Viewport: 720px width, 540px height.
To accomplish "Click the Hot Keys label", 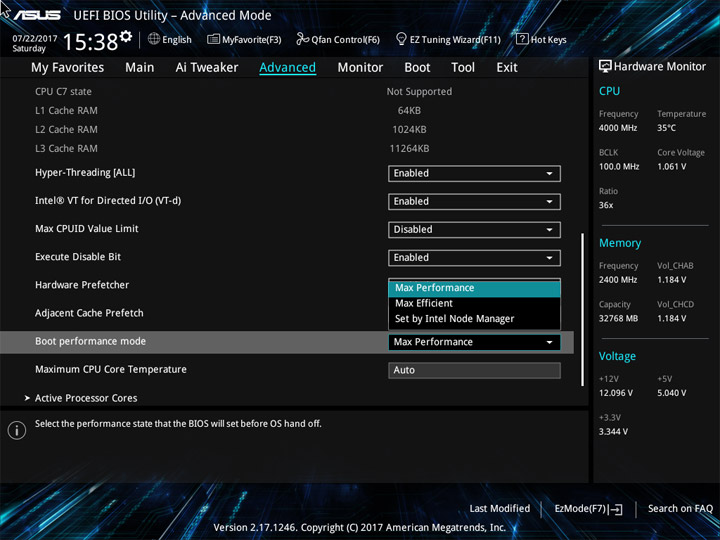I will 548,40.
